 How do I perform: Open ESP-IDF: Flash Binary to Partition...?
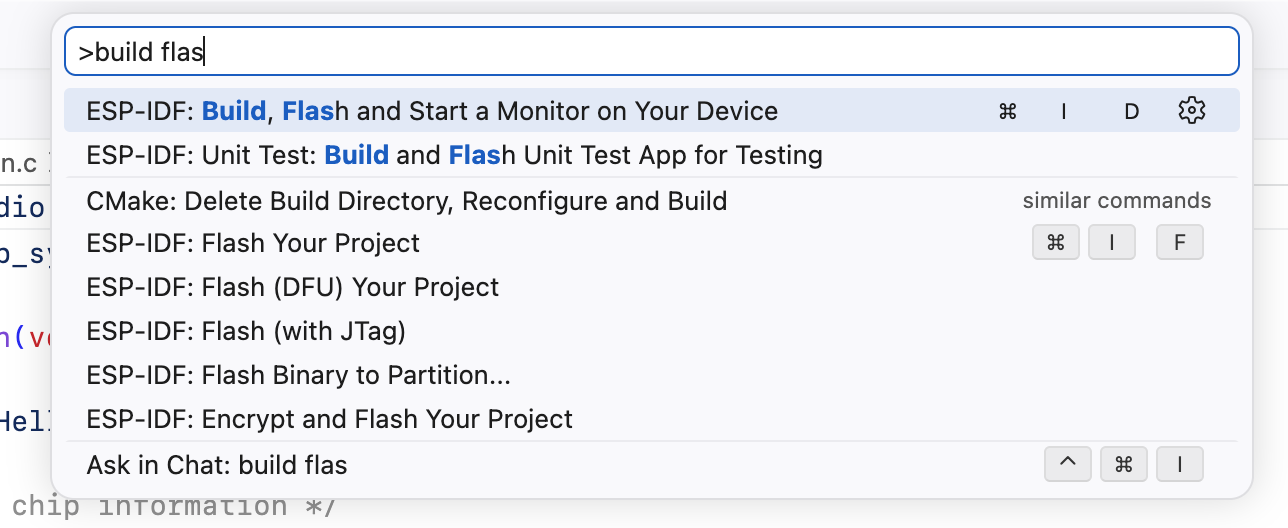[298, 375]
